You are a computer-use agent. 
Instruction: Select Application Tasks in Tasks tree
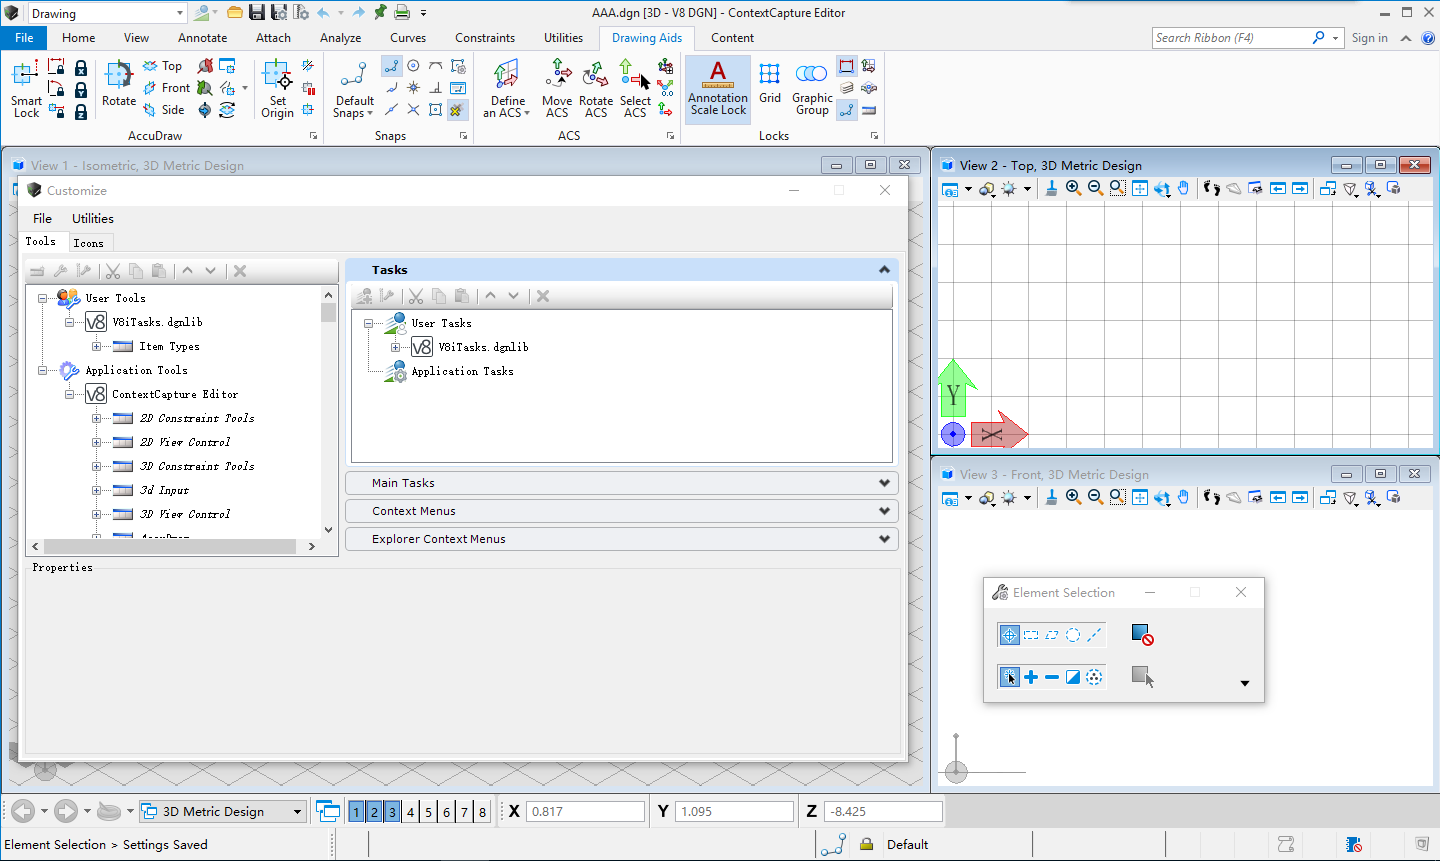coord(462,371)
